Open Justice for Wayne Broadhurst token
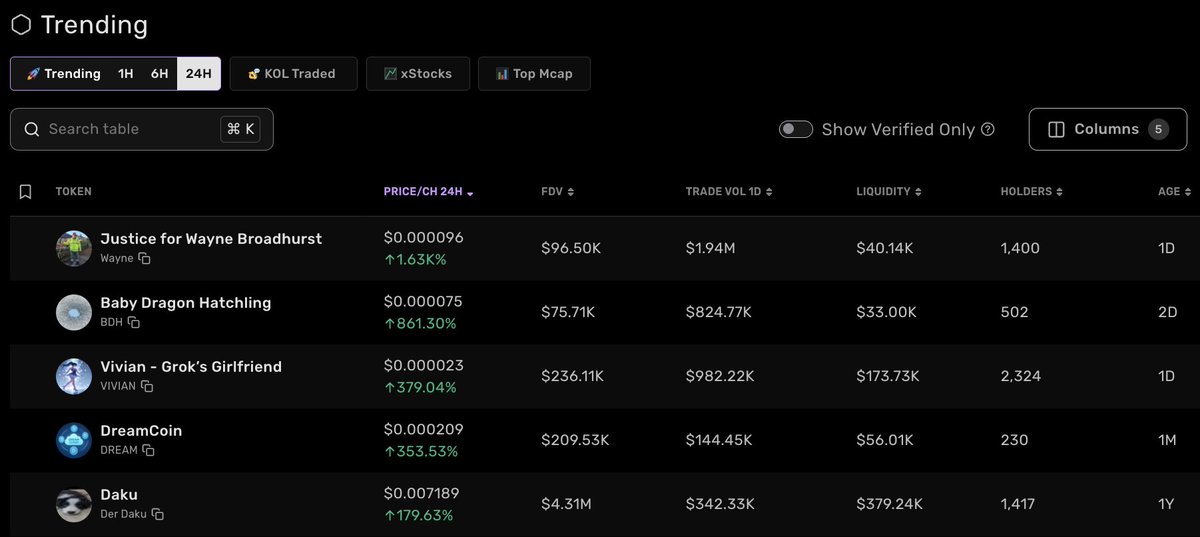This screenshot has height=537, width=1200. (211, 239)
